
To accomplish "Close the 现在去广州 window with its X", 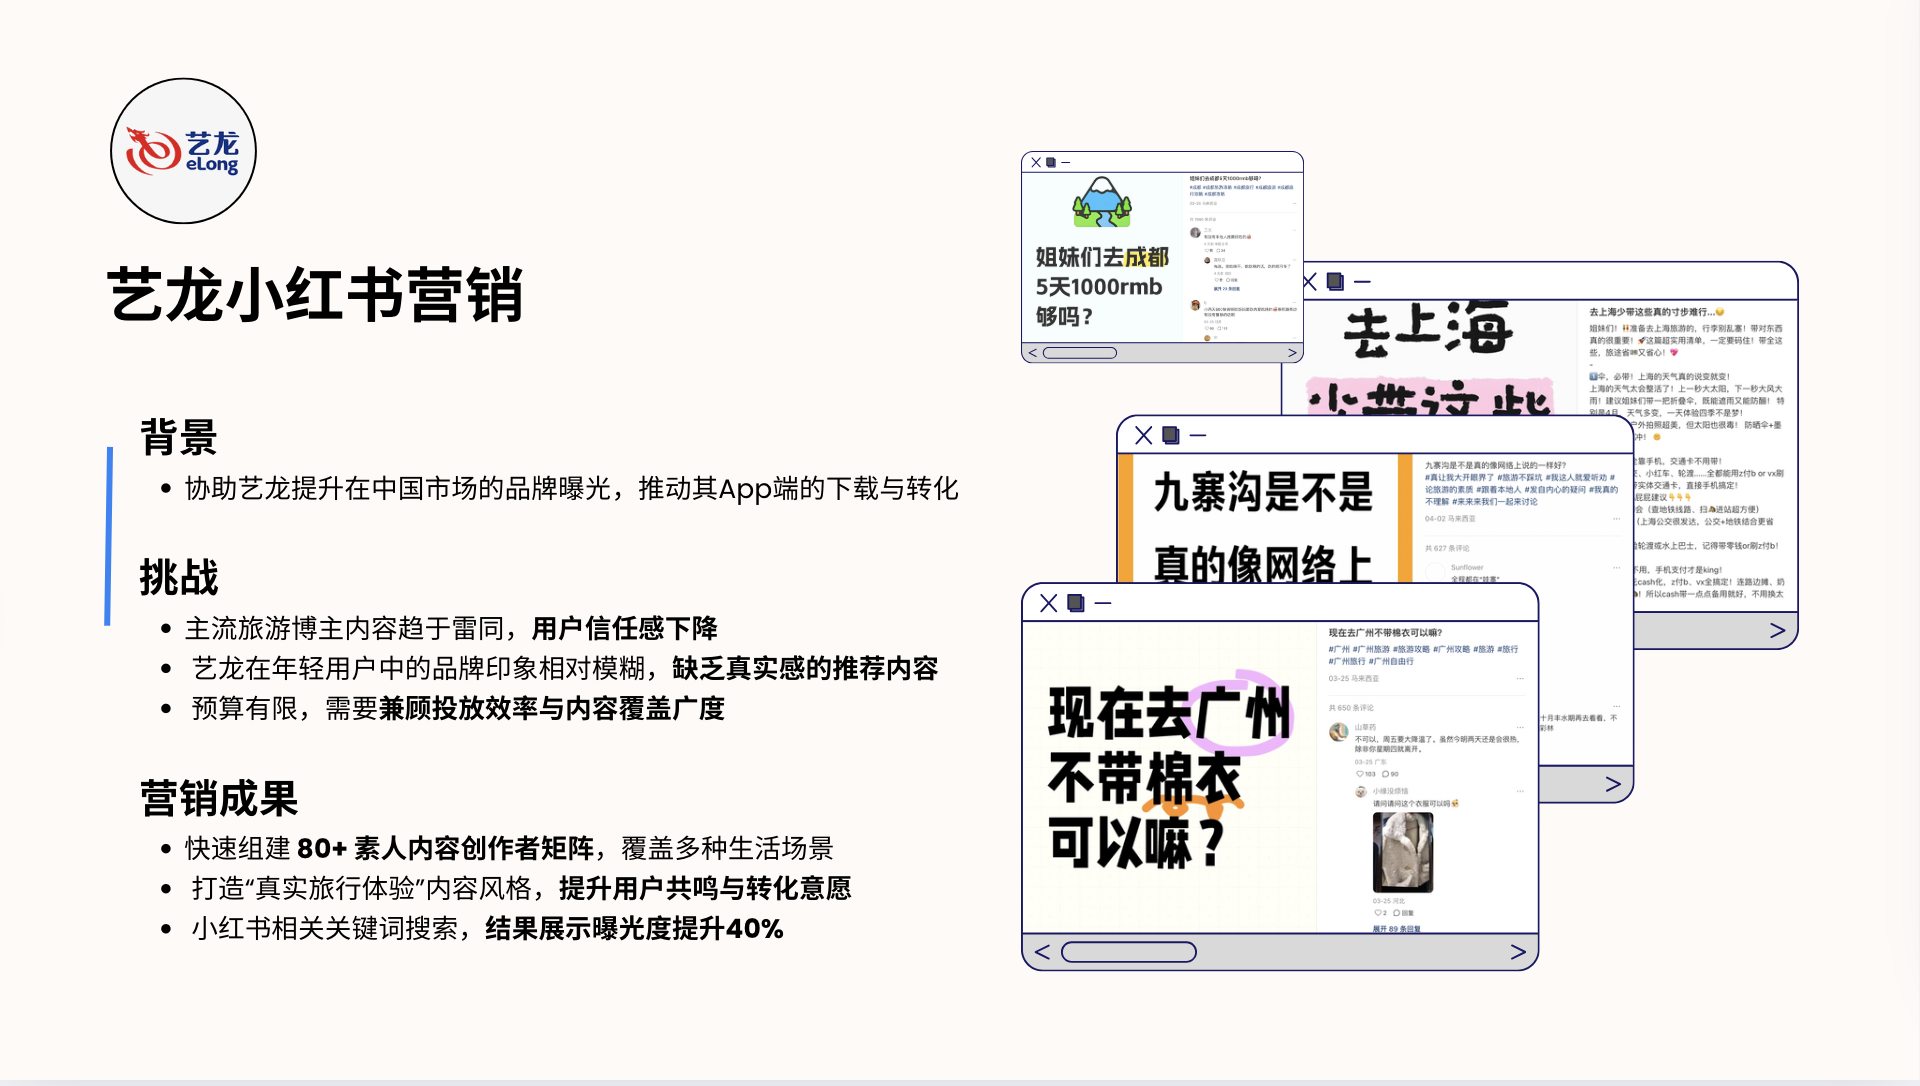I will click(1049, 603).
